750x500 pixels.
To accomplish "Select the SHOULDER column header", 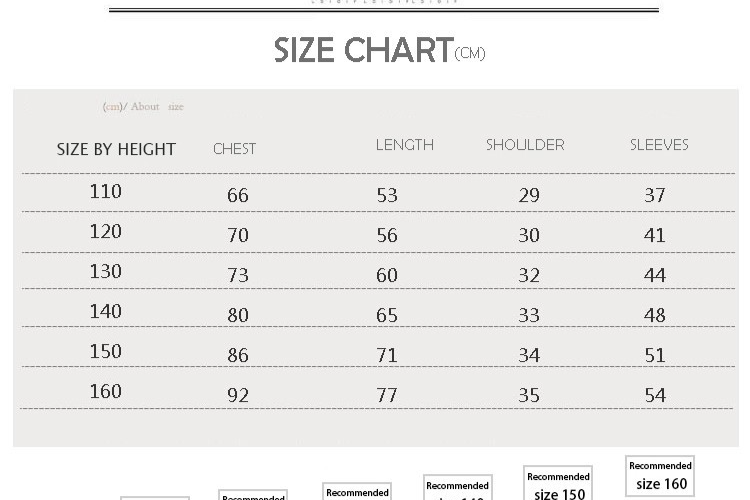I will coord(525,145).
